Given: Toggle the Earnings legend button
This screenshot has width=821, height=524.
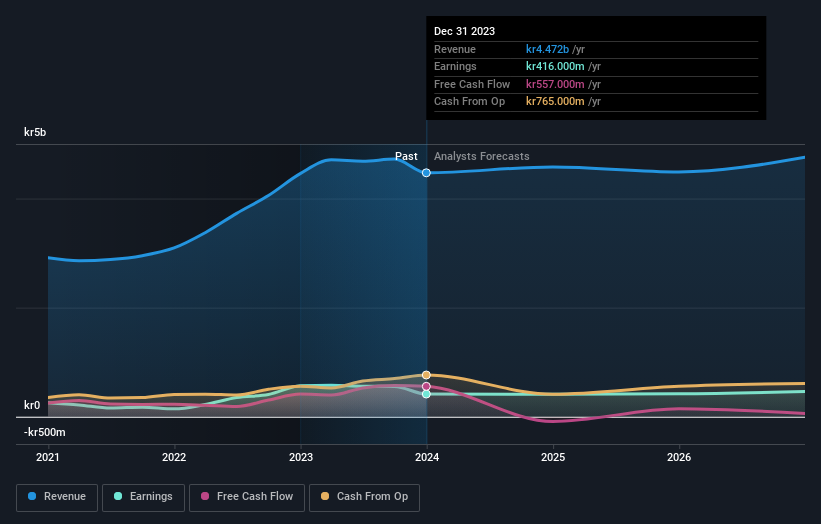Looking at the screenshot, I should pos(143,497).
